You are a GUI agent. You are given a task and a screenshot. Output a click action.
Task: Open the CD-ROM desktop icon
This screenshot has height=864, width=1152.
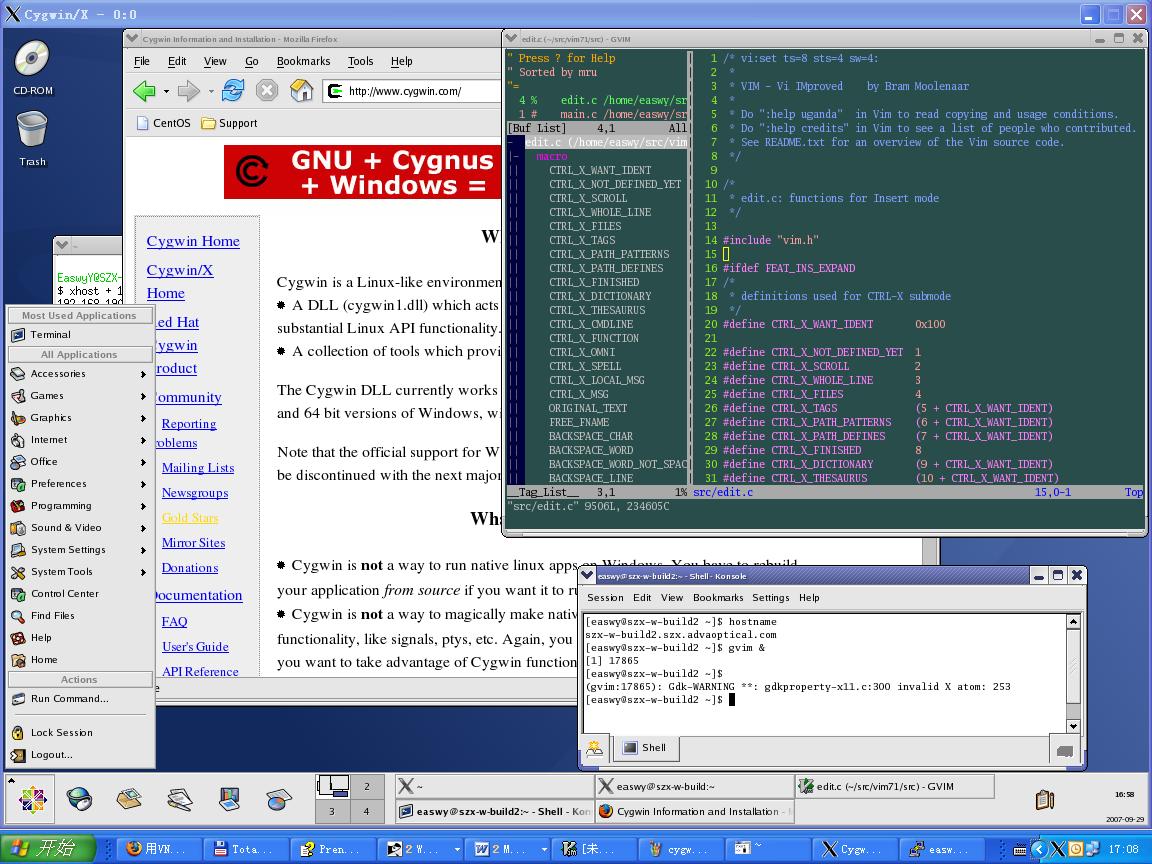(x=31, y=57)
